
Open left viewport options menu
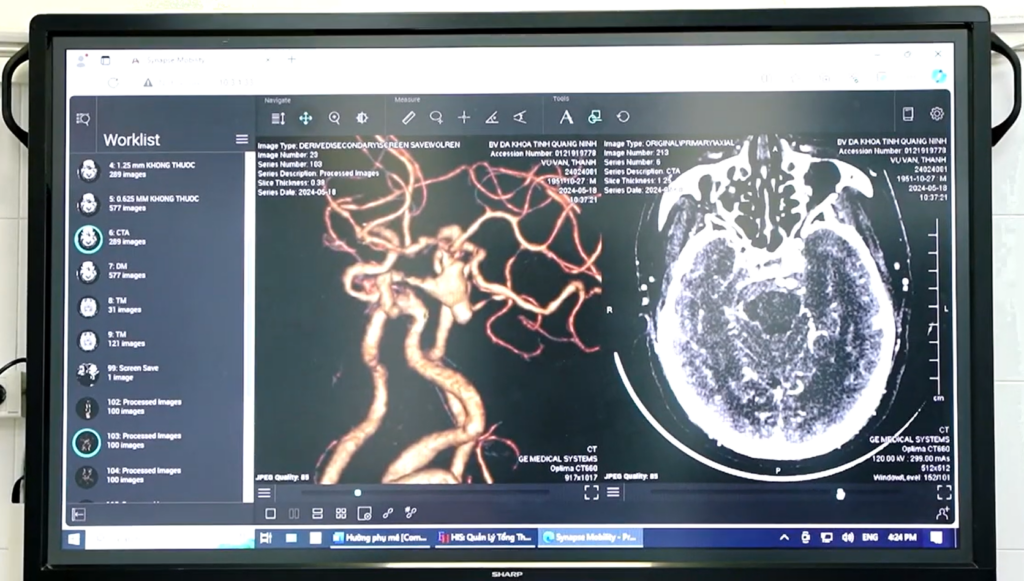click(264, 493)
